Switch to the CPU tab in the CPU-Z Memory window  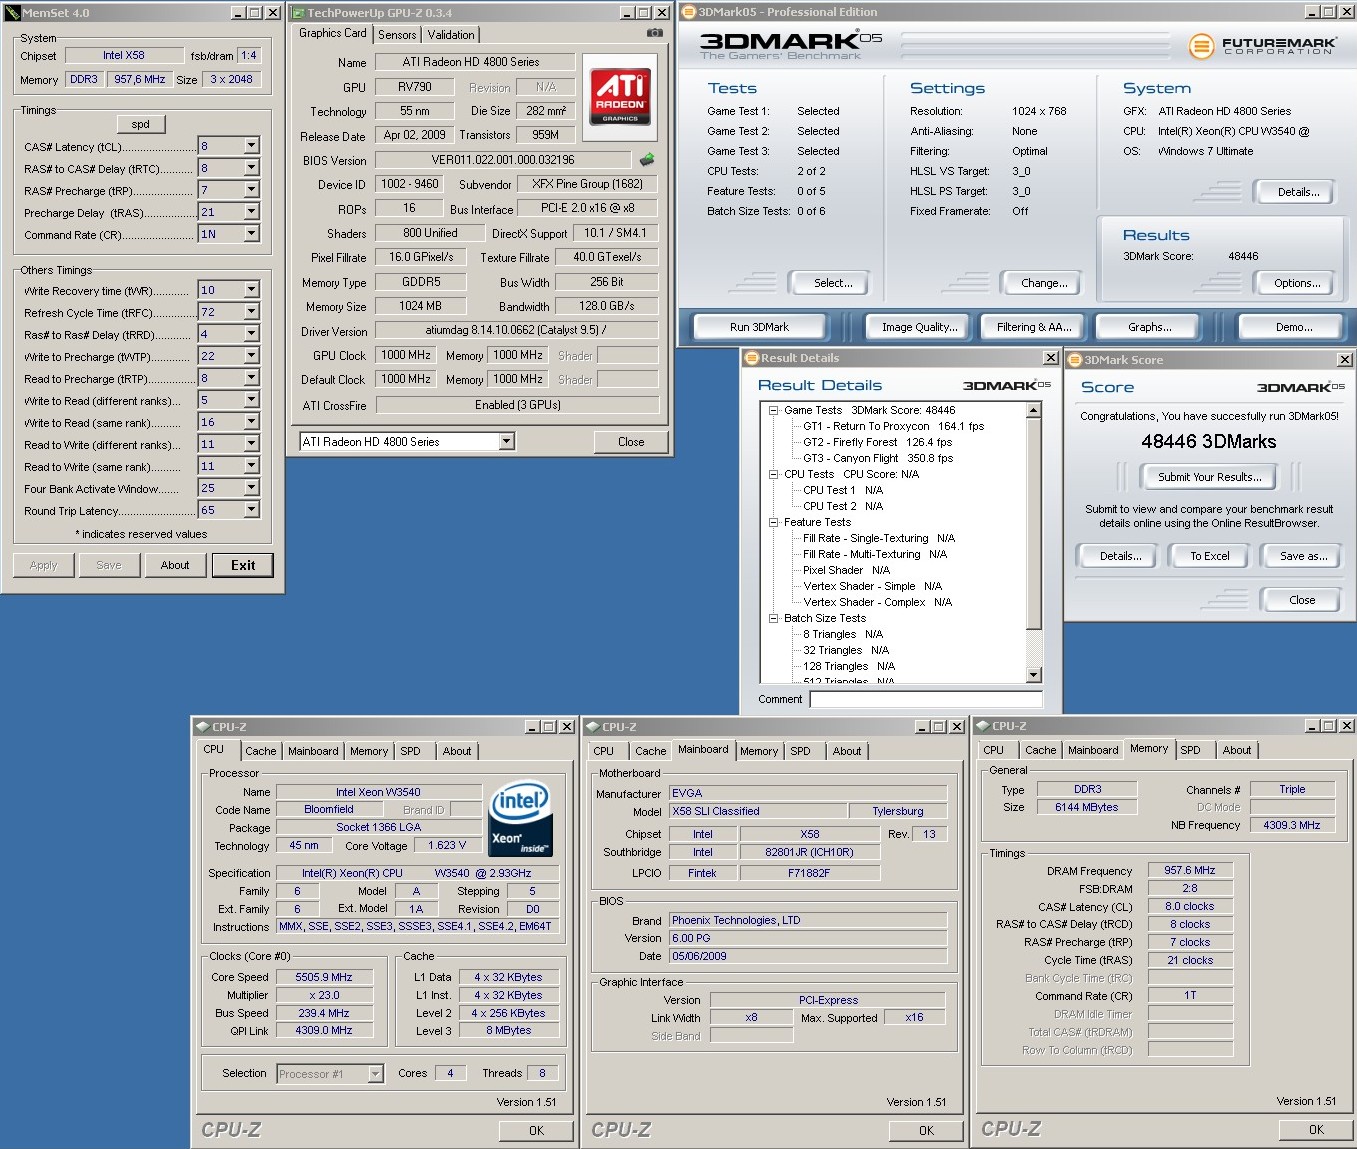994,750
